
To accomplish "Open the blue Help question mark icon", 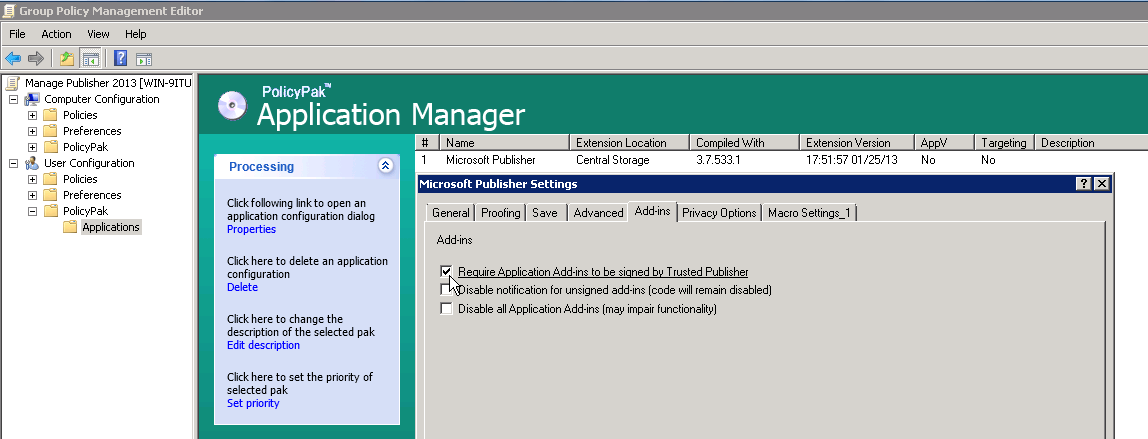I will (121, 59).
